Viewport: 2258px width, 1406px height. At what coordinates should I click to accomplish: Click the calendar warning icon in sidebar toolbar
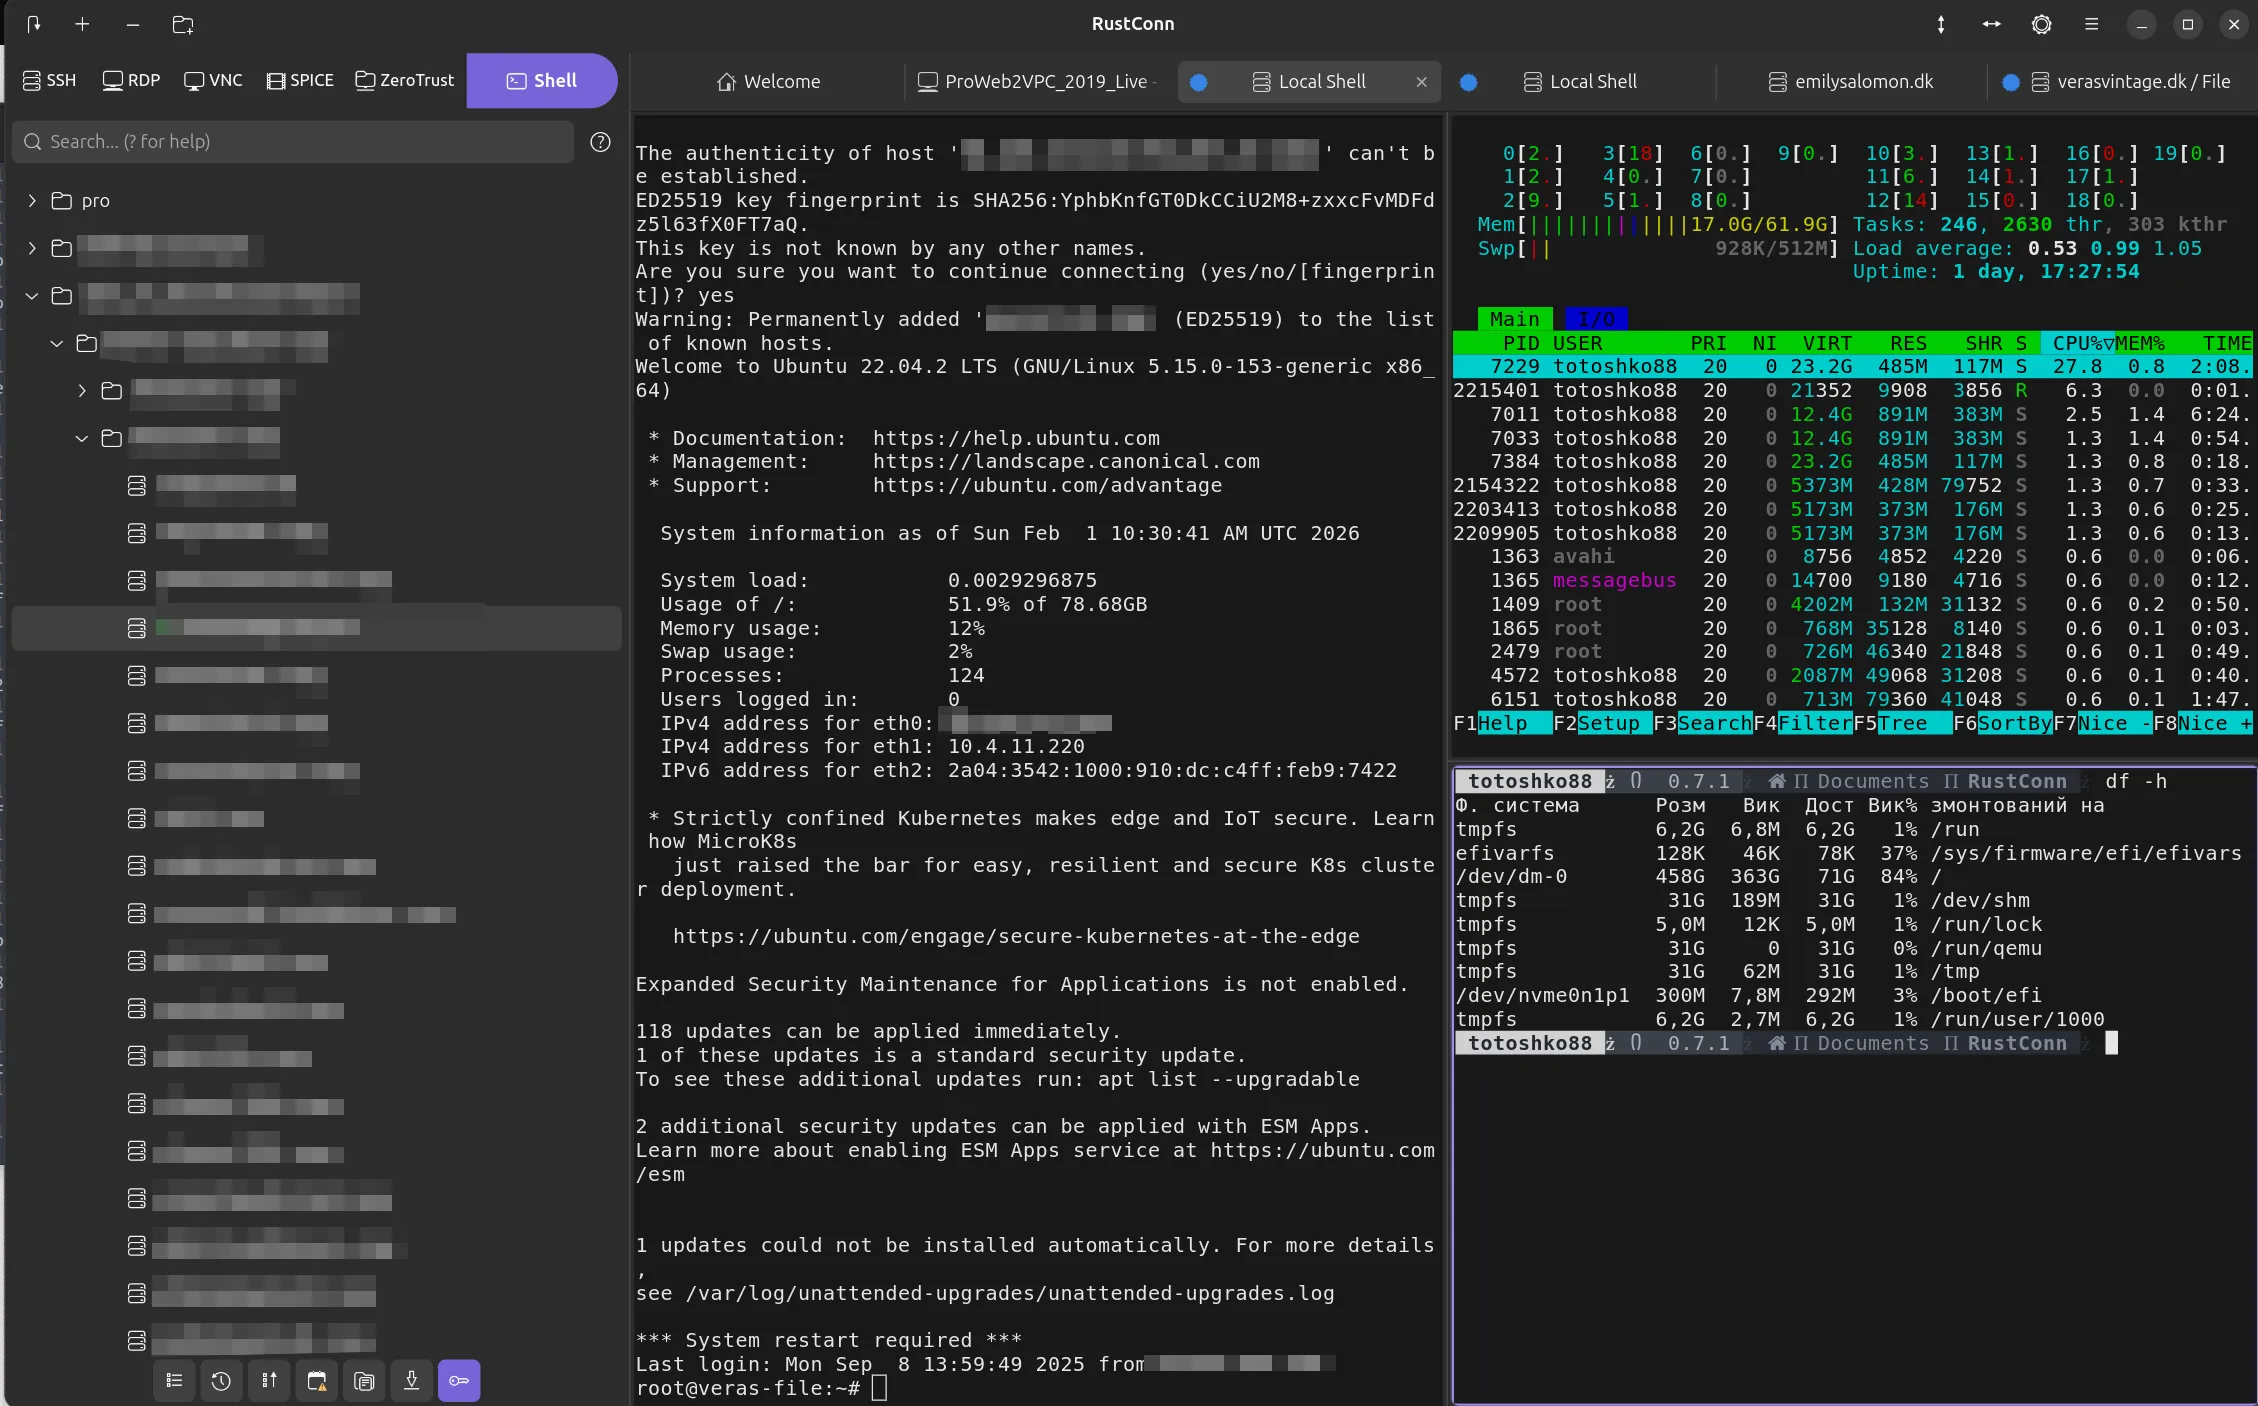(x=316, y=1381)
